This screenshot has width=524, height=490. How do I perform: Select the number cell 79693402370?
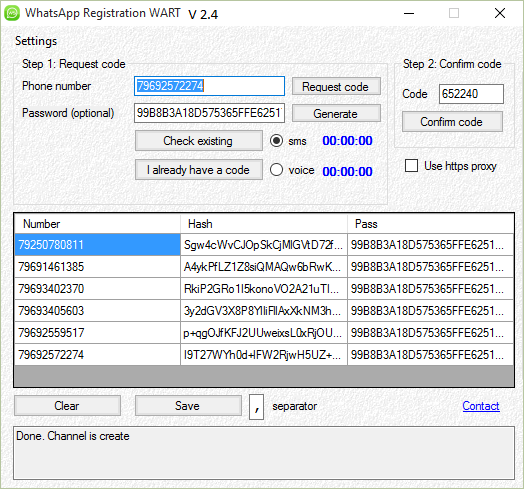(x=97, y=289)
